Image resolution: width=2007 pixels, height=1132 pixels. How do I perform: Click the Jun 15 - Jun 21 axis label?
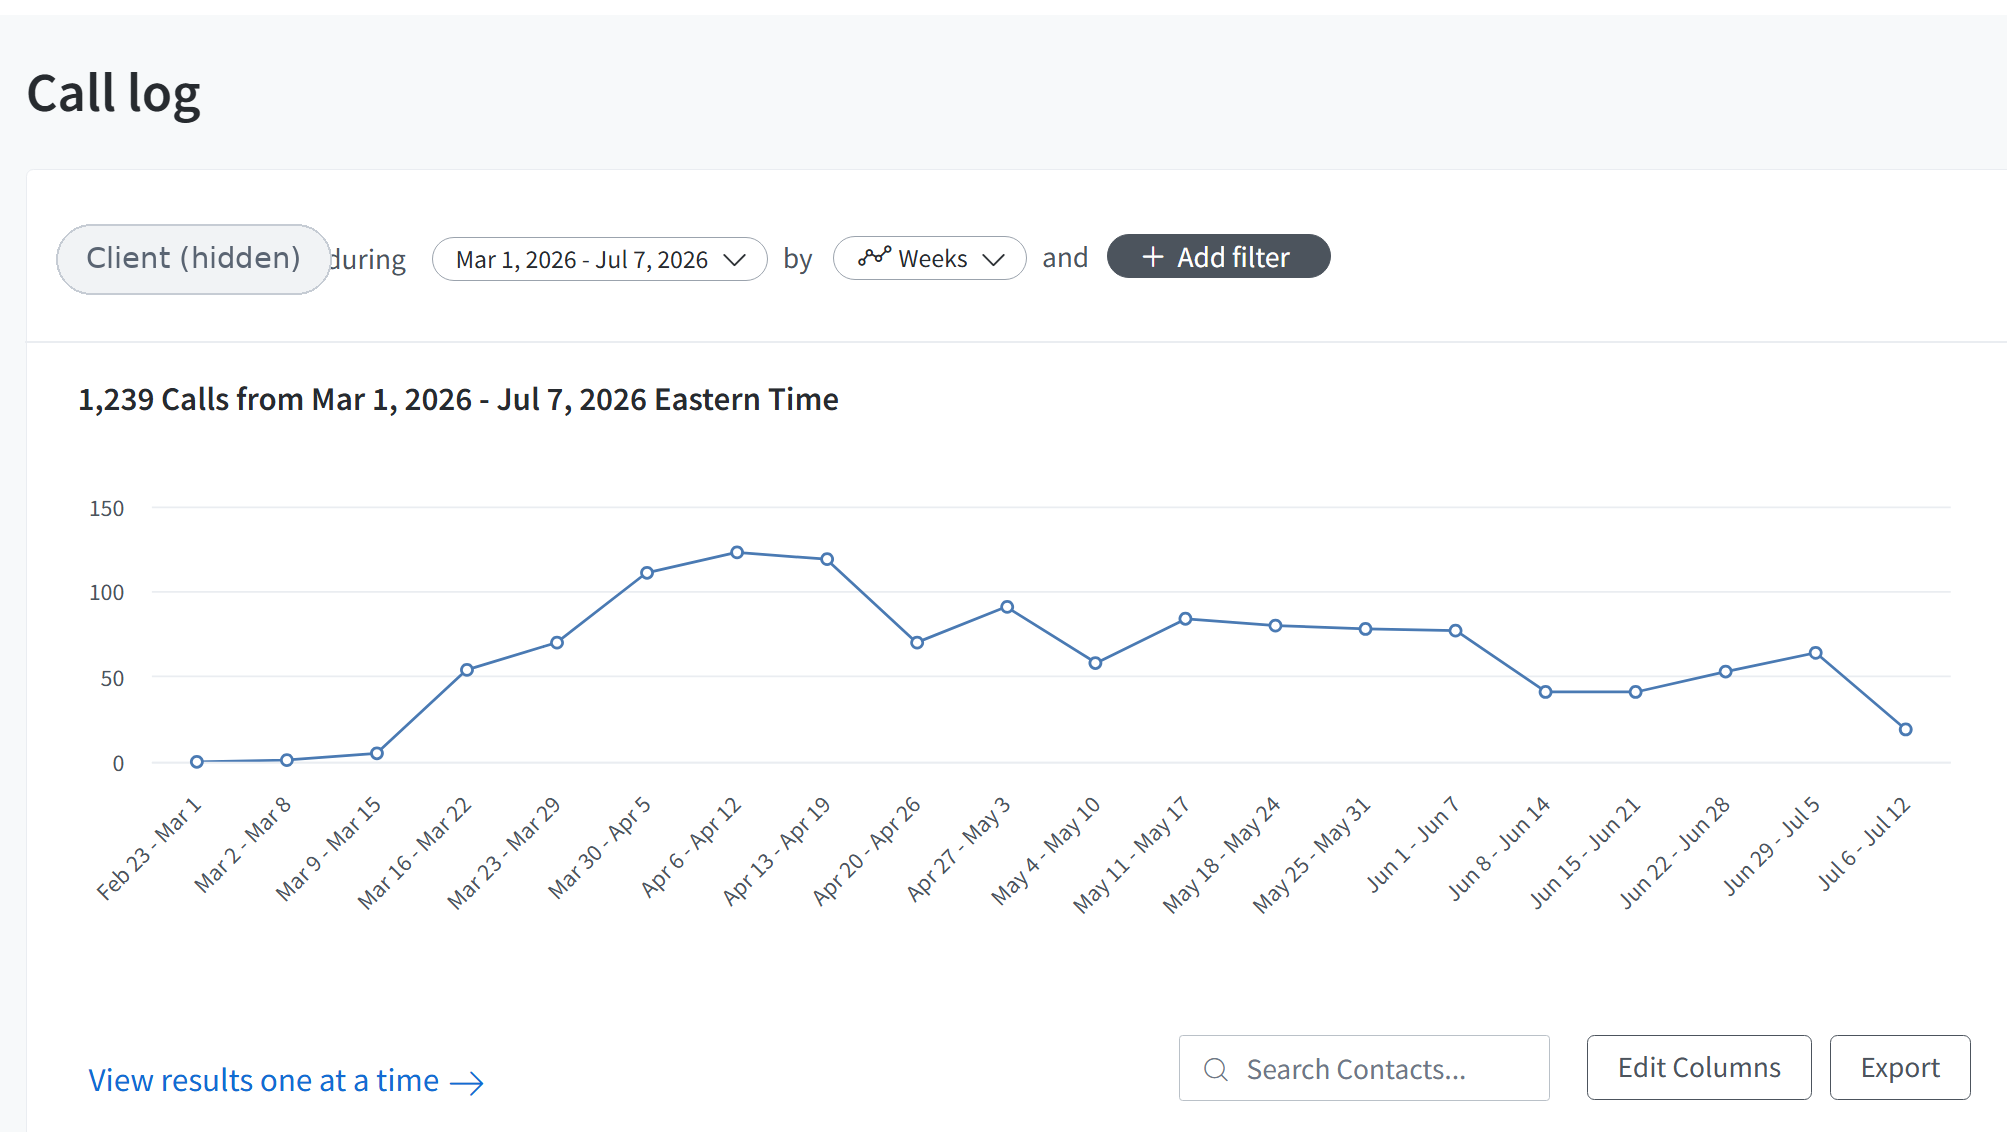[1585, 853]
